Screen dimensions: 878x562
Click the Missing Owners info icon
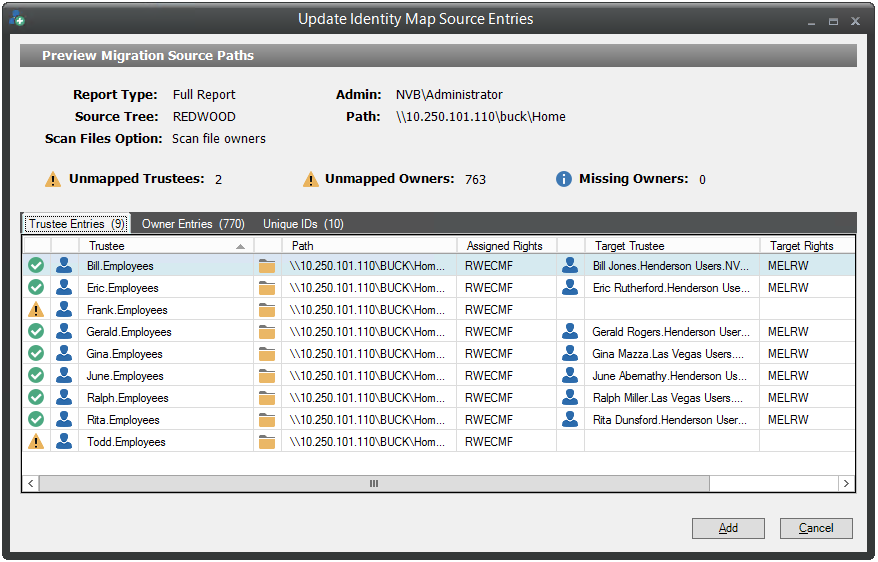563,180
